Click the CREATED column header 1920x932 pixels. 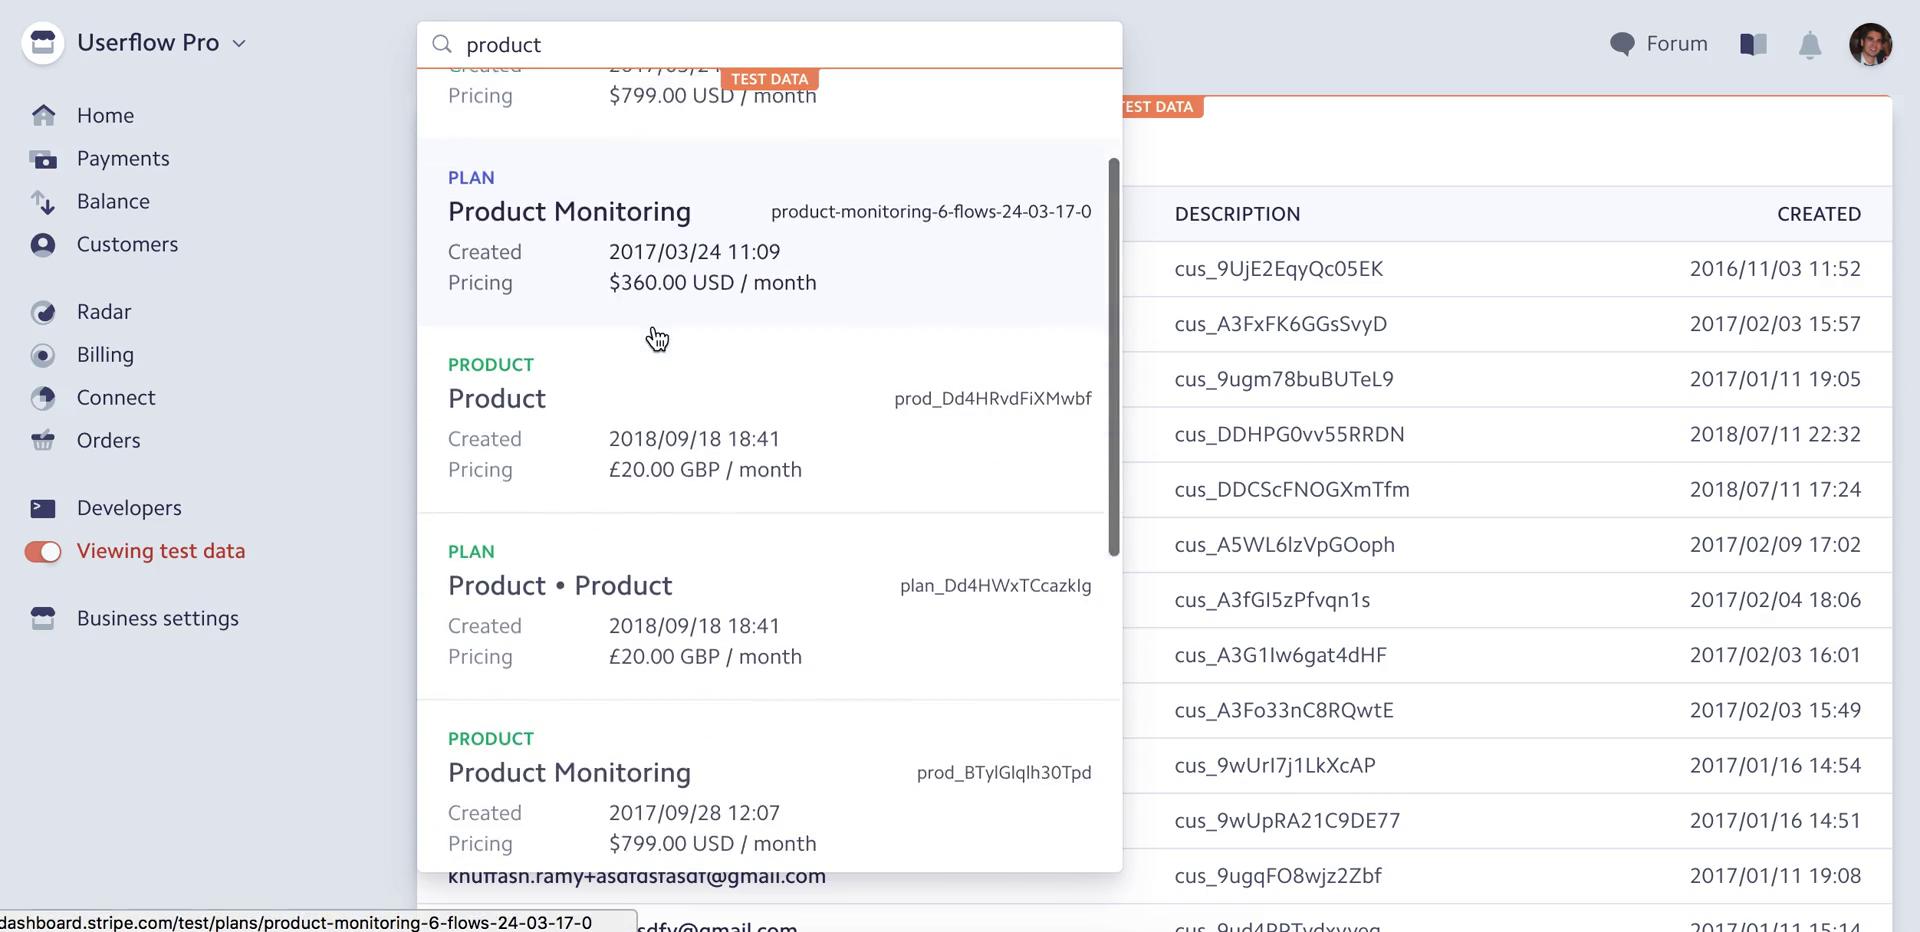[x=1818, y=214]
